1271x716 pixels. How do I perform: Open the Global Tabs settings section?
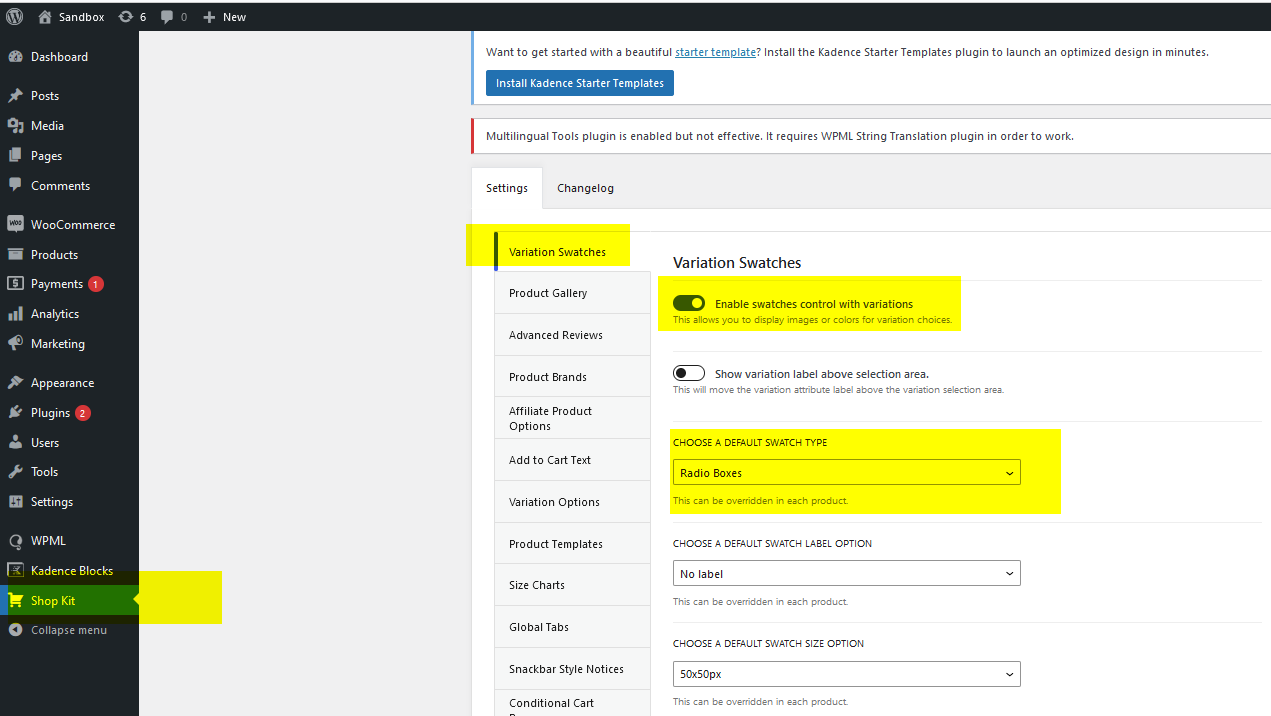(572, 627)
